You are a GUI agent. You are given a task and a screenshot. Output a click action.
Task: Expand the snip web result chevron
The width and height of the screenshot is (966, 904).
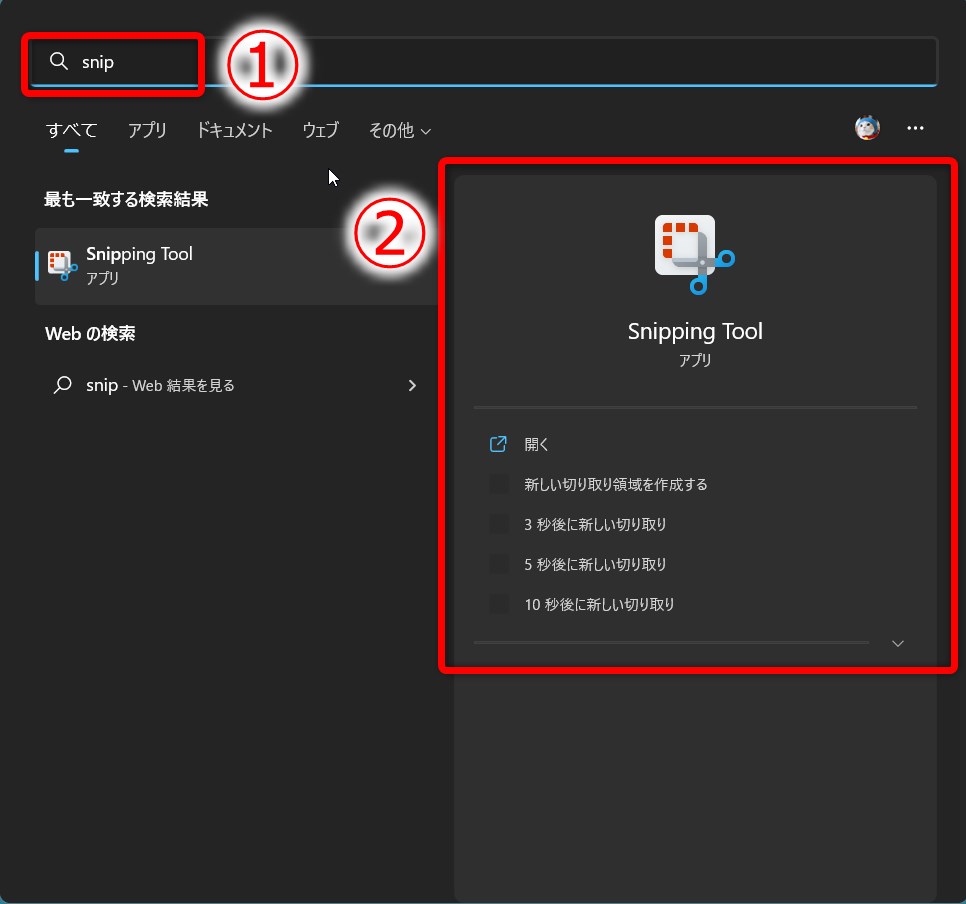click(412, 386)
